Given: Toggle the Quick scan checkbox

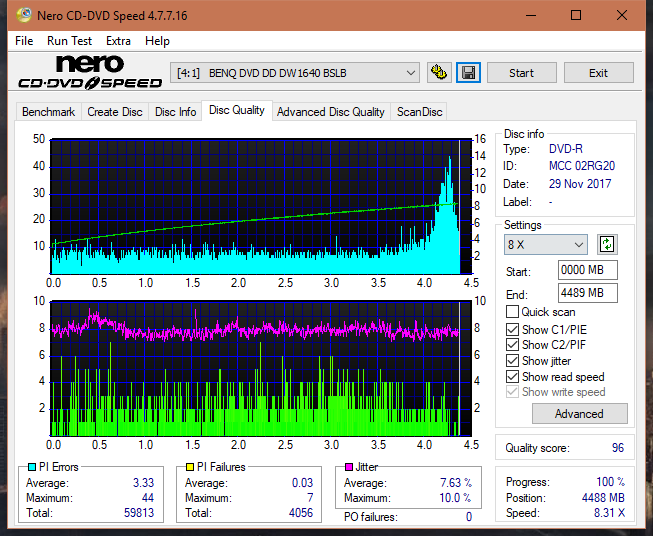Looking at the screenshot, I should pos(512,312).
